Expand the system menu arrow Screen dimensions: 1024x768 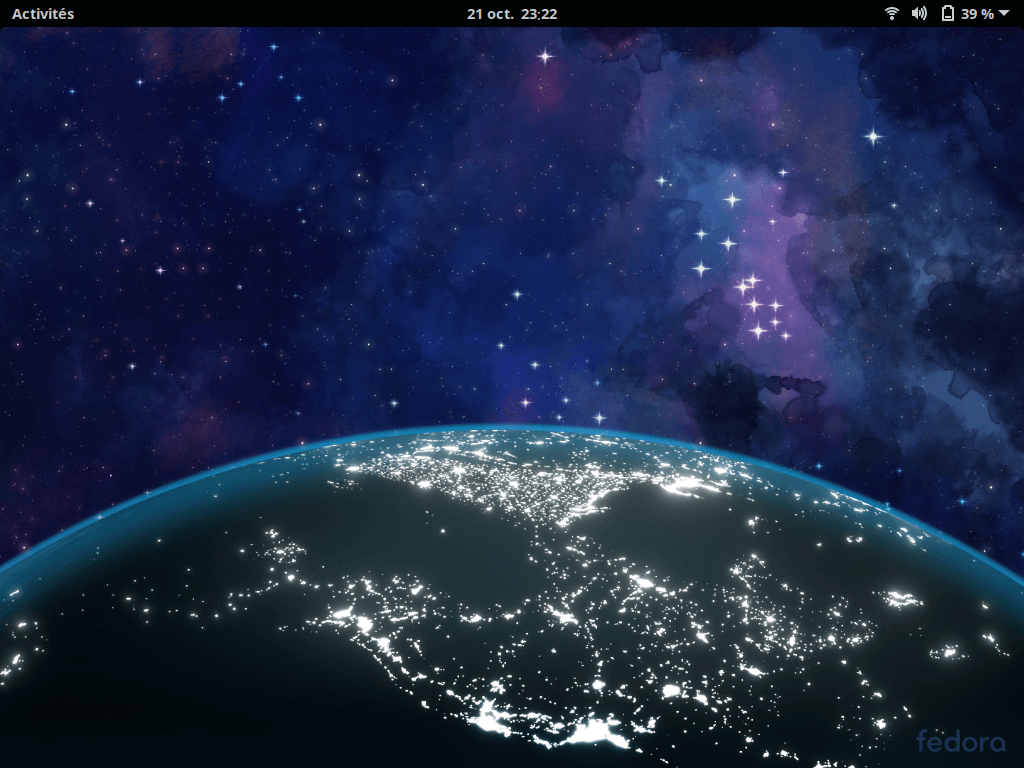click(1004, 13)
